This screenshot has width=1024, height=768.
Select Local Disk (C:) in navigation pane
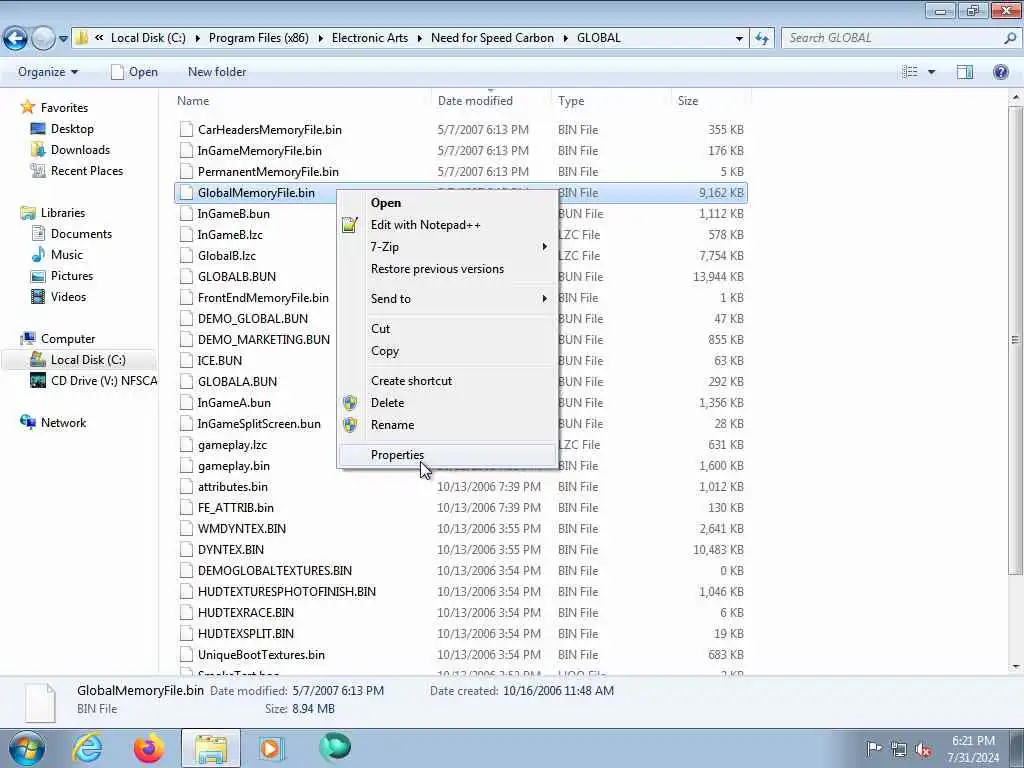tap(78, 360)
